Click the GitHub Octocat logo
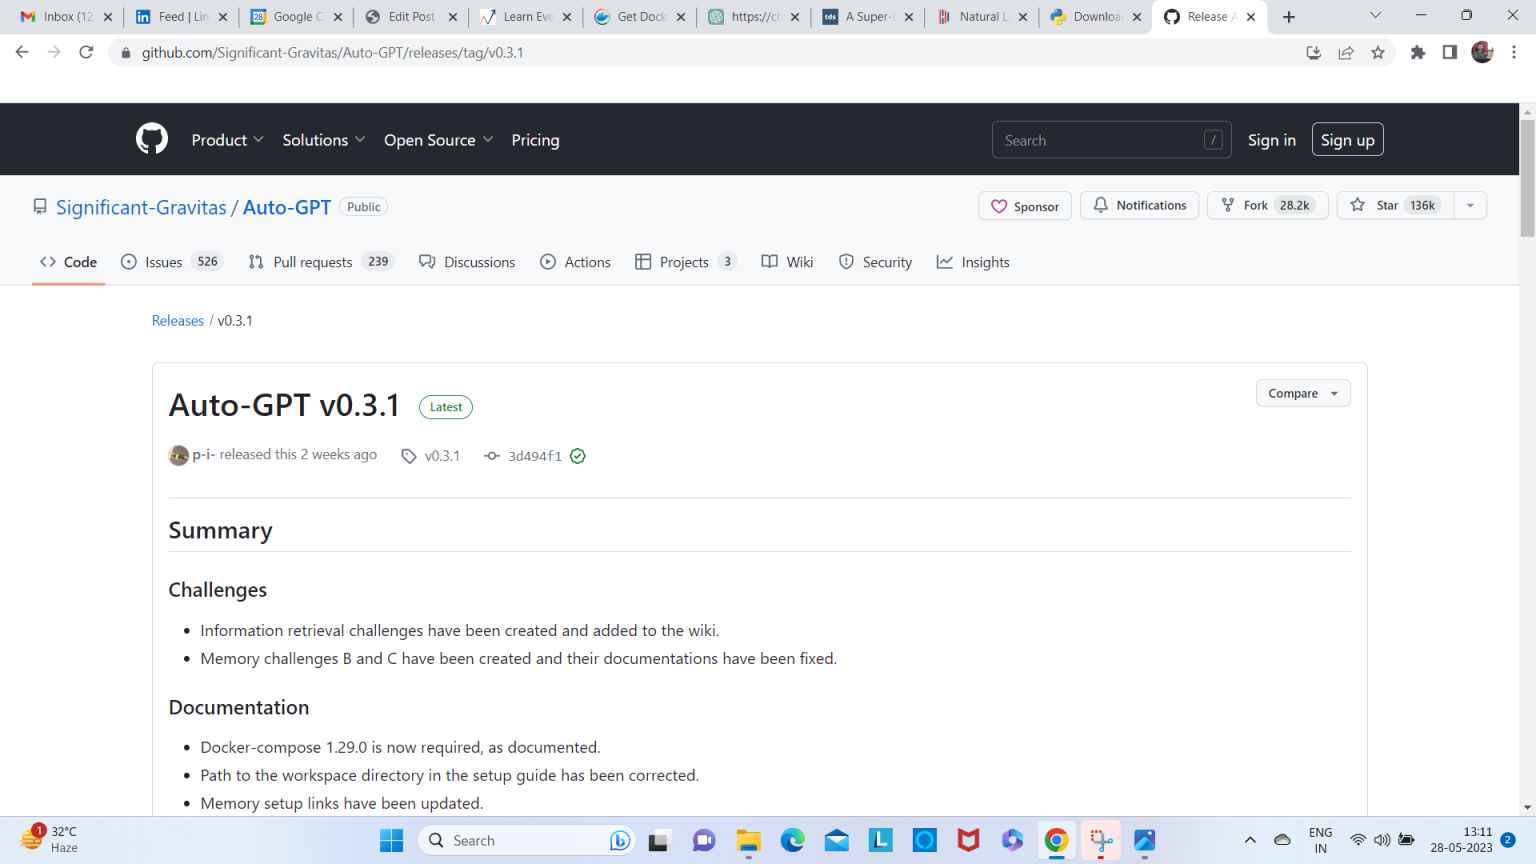 click(152, 139)
